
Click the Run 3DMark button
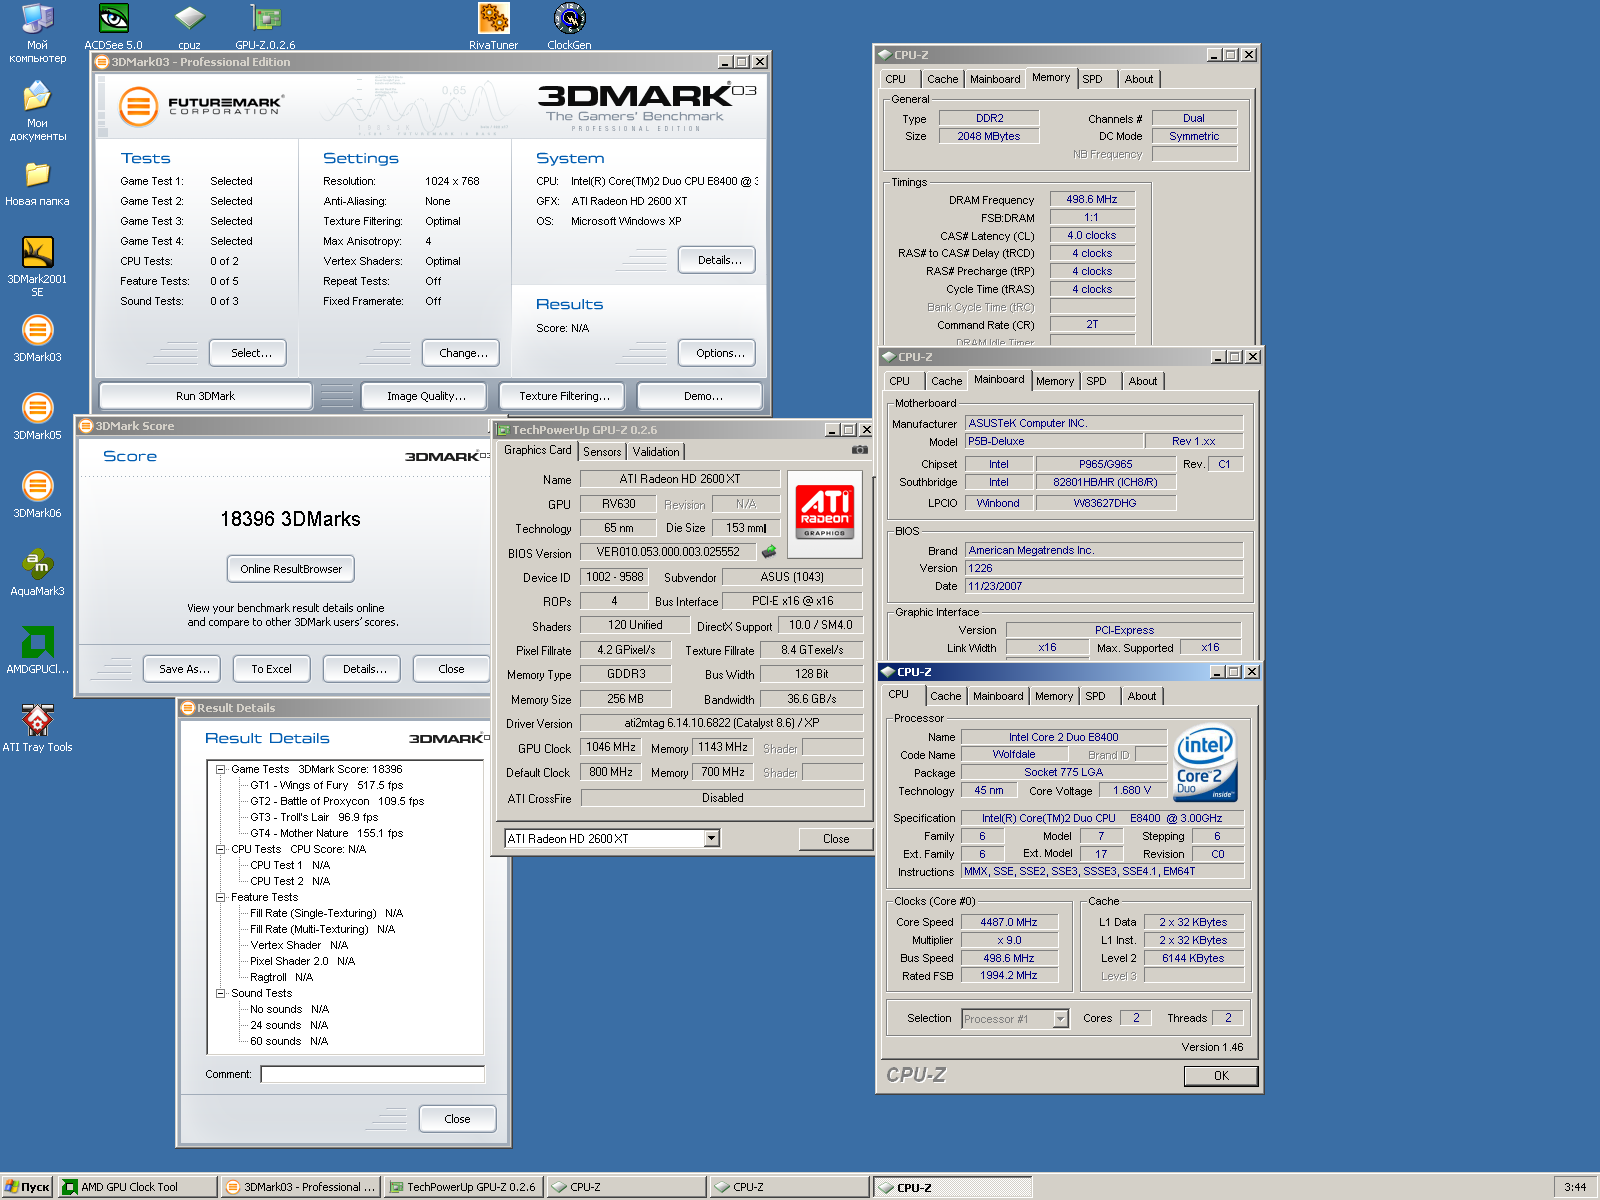click(205, 396)
